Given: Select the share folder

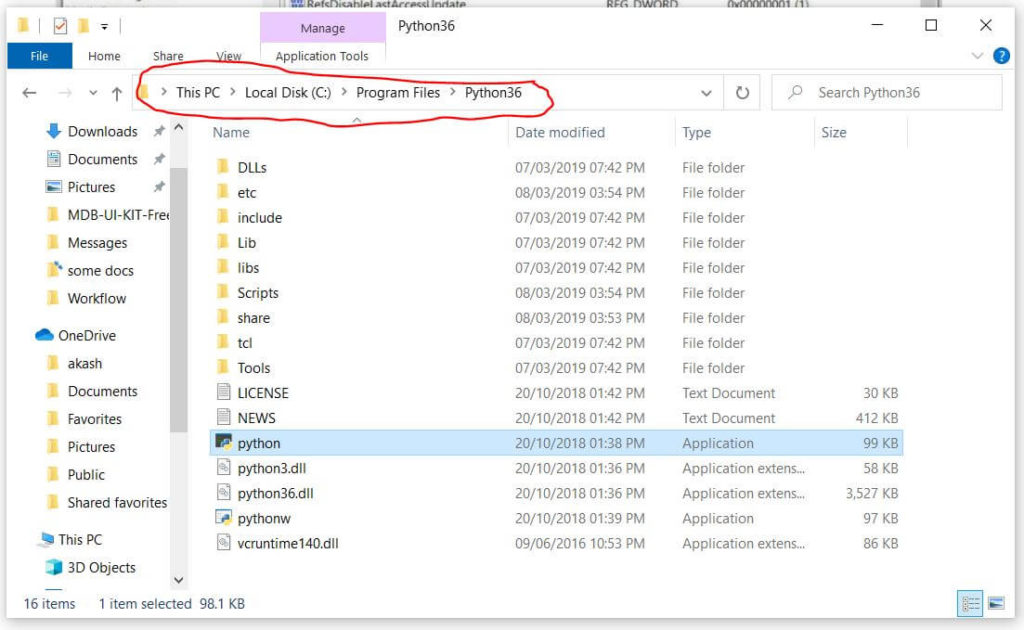Looking at the screenshot, I should [253, 318].
